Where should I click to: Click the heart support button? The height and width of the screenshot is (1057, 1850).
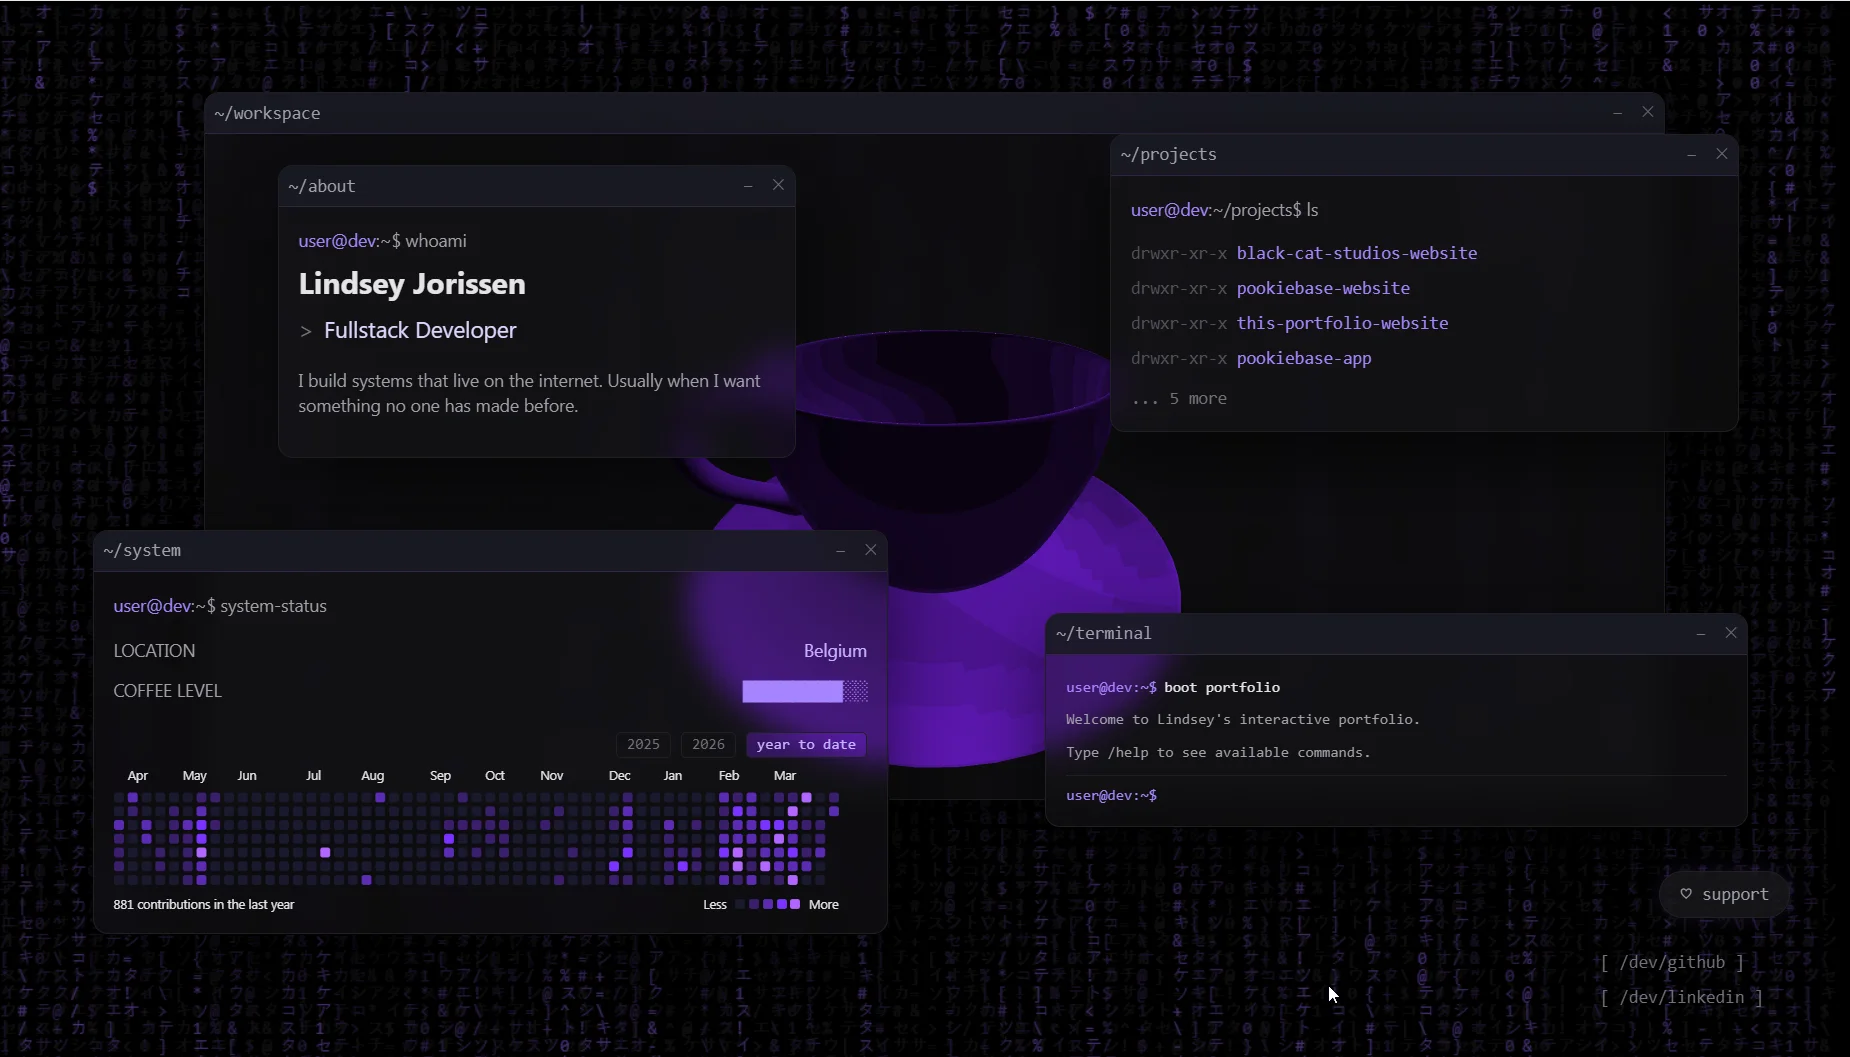tap(1724, 894)
